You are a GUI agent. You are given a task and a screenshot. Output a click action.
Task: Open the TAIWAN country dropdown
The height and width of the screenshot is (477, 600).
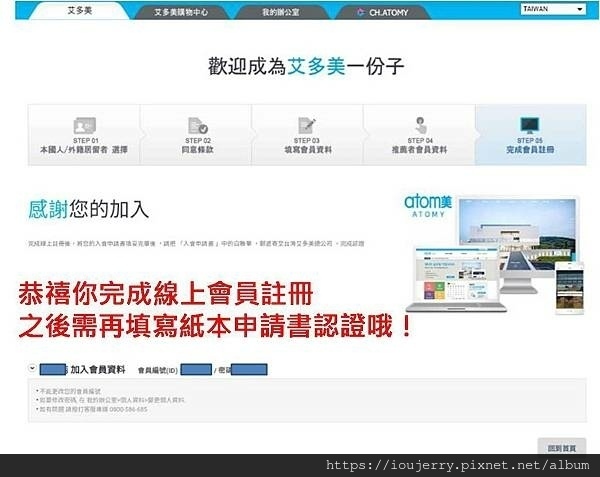click(553, 9)
